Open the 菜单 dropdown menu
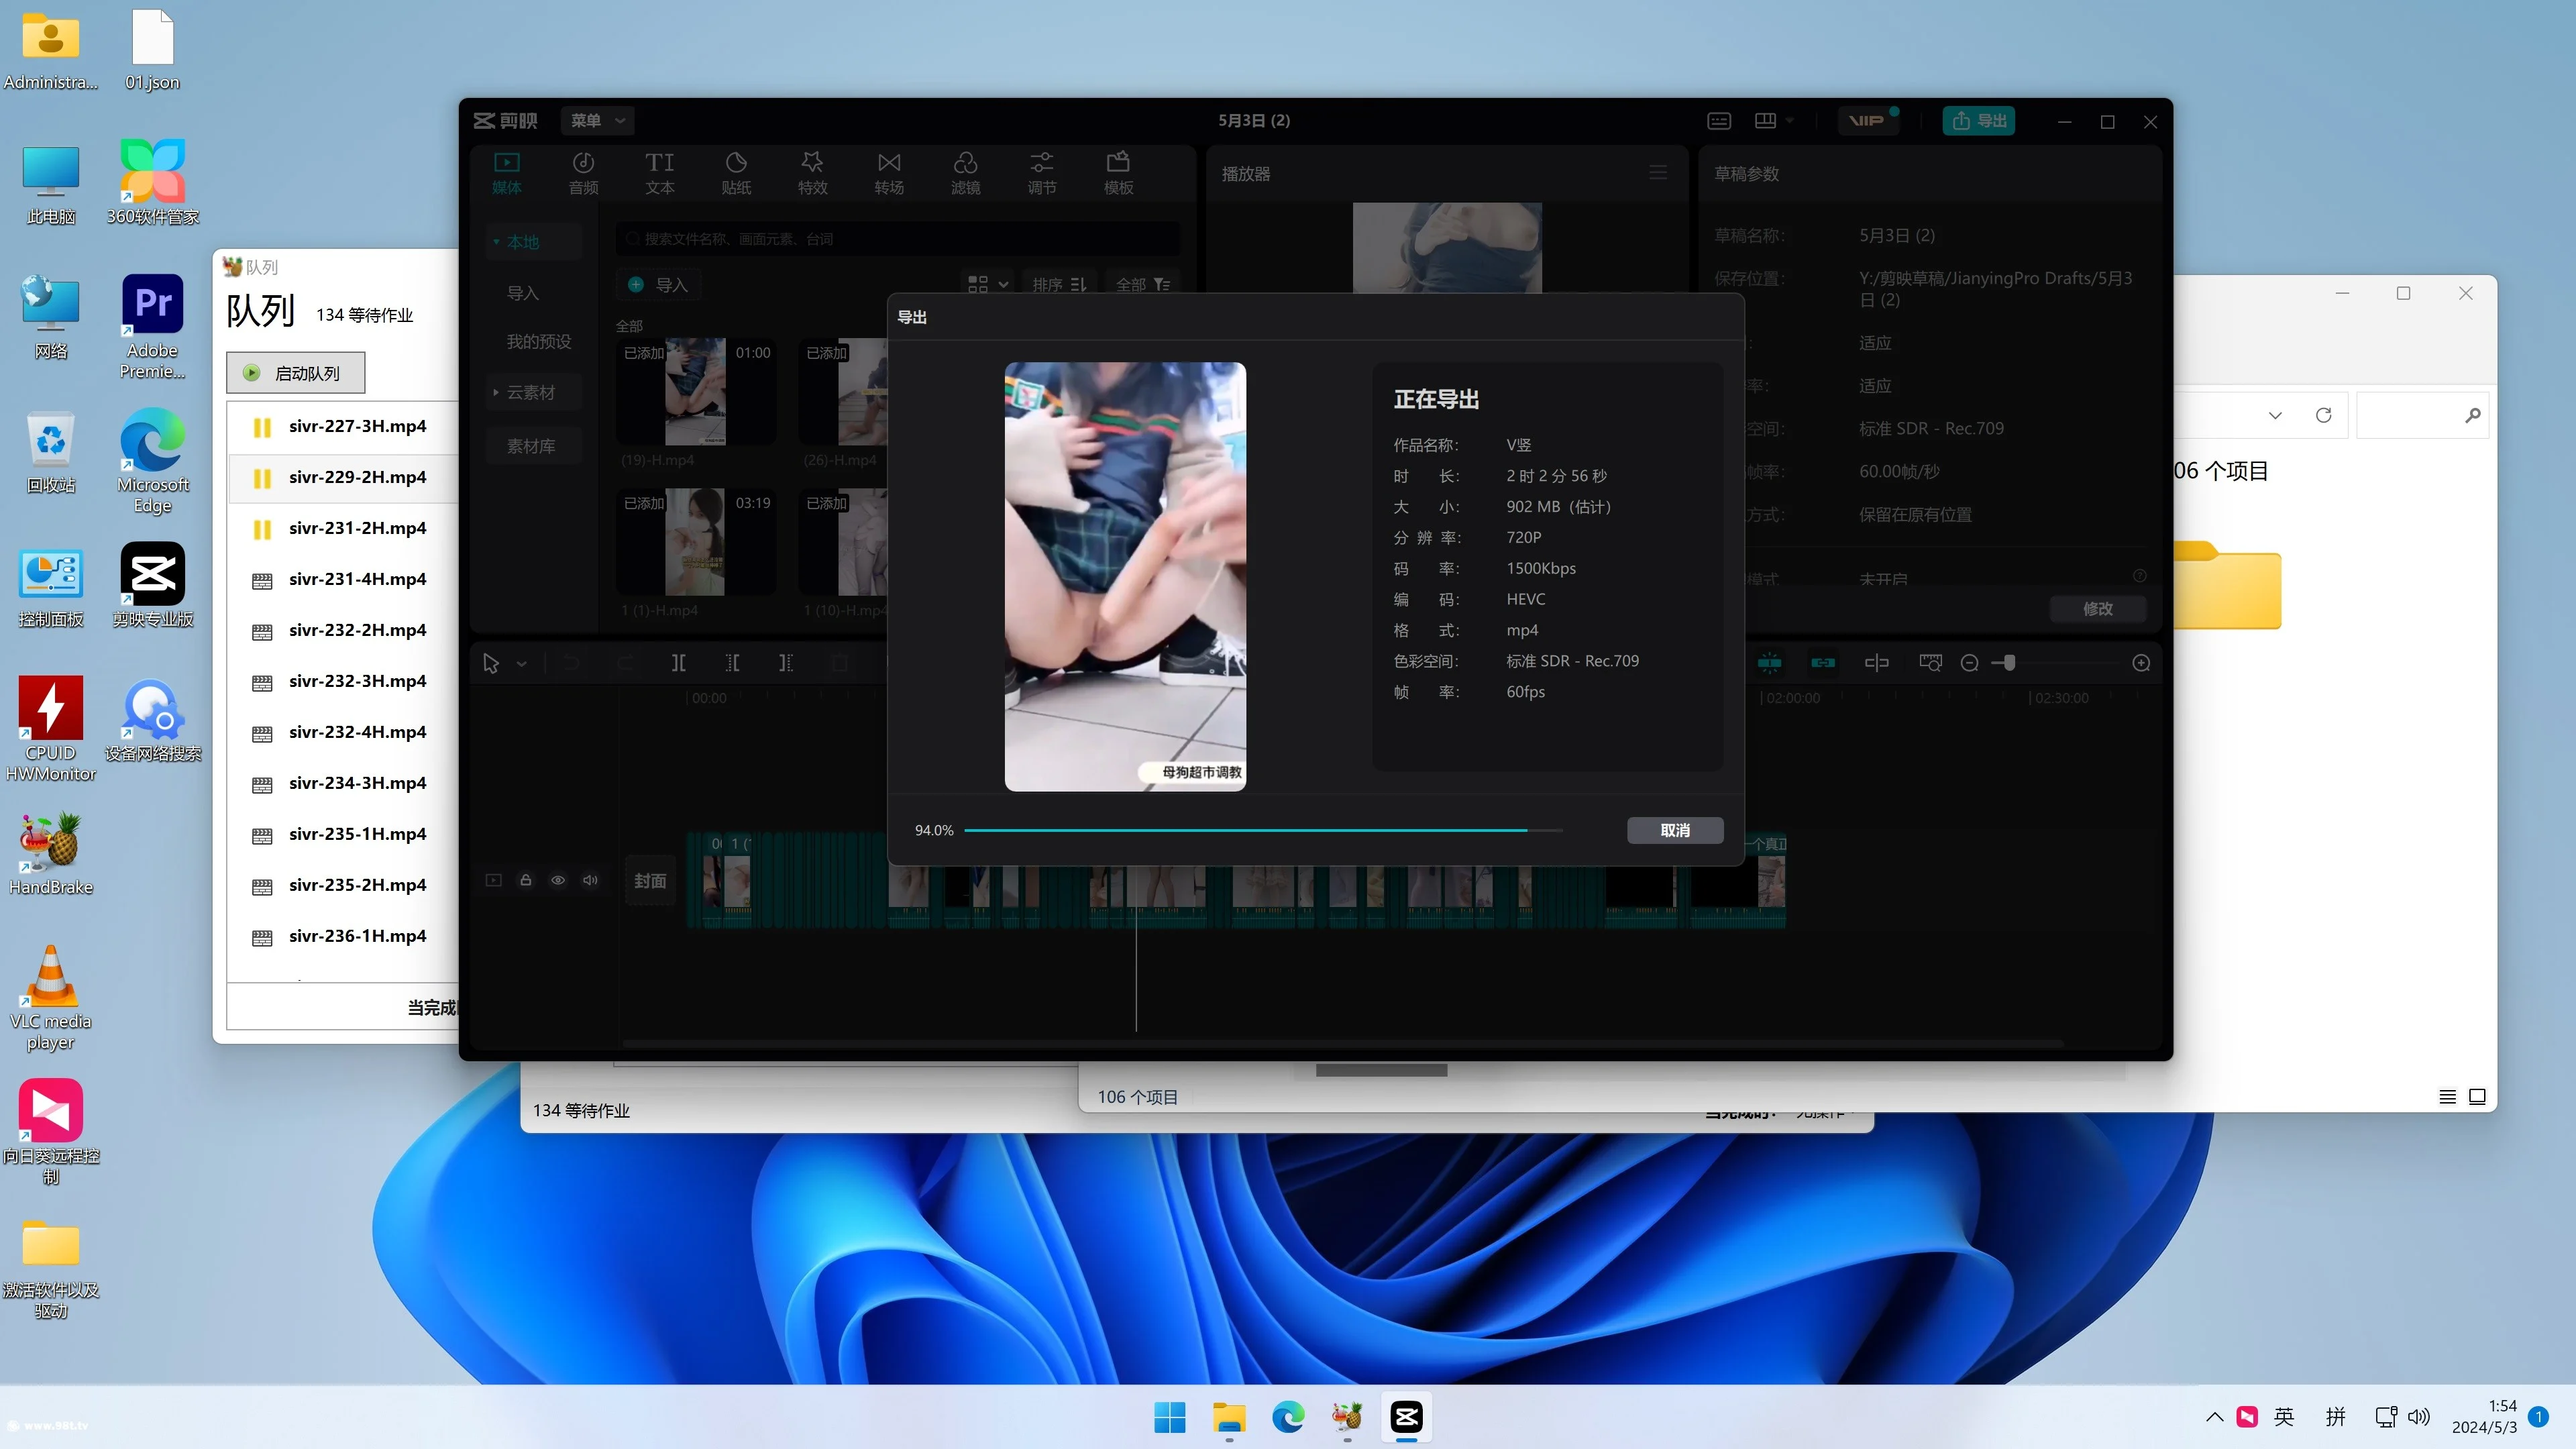The width and height of the screenshot is (2576, 1449). (597, 121)
